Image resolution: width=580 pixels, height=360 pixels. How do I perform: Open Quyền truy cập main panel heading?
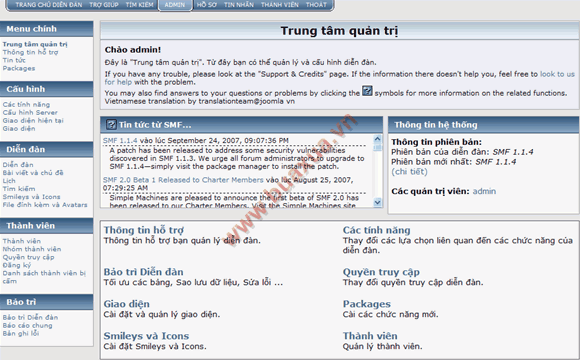point(381,272)
